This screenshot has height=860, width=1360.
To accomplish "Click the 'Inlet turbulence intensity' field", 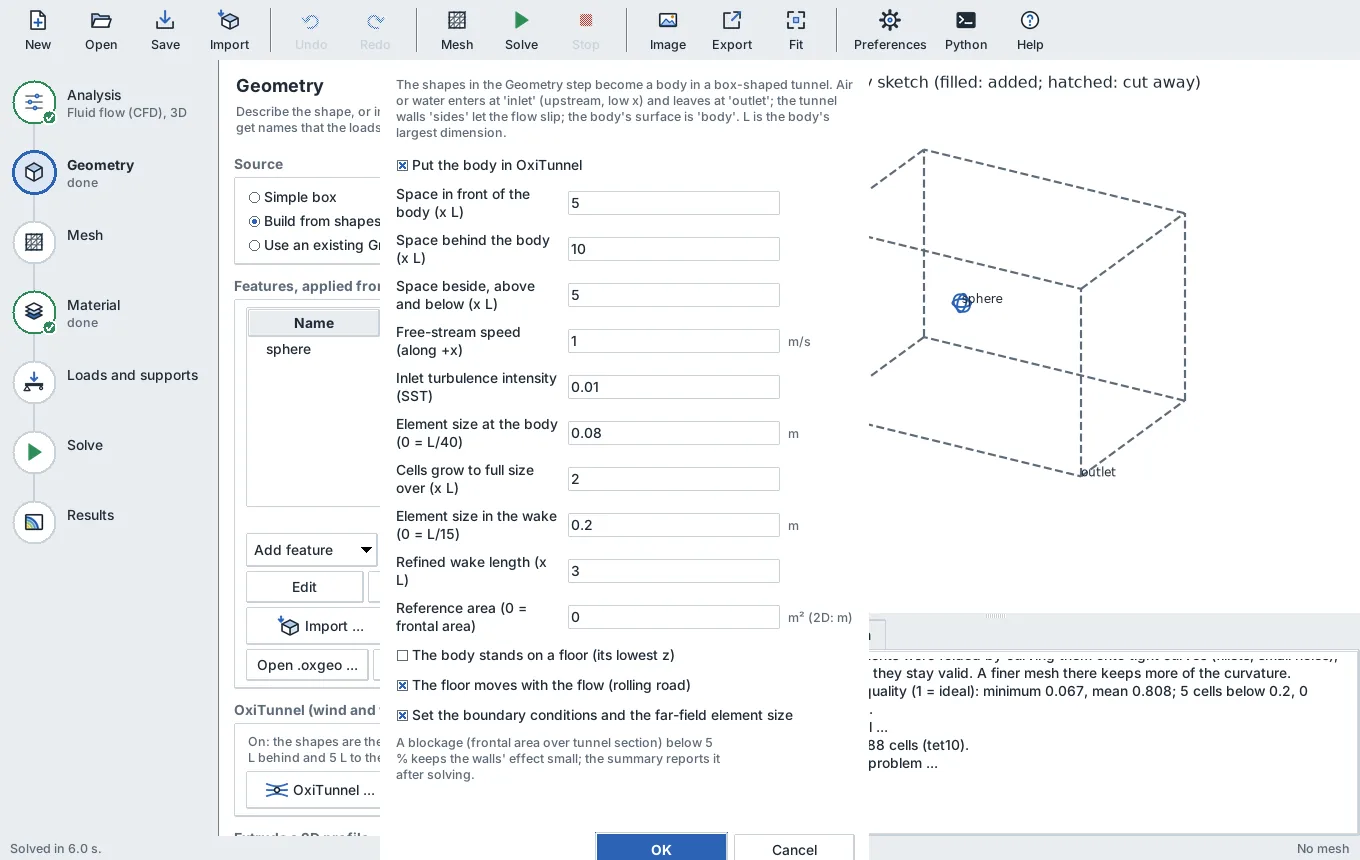I will click(673, 387).
